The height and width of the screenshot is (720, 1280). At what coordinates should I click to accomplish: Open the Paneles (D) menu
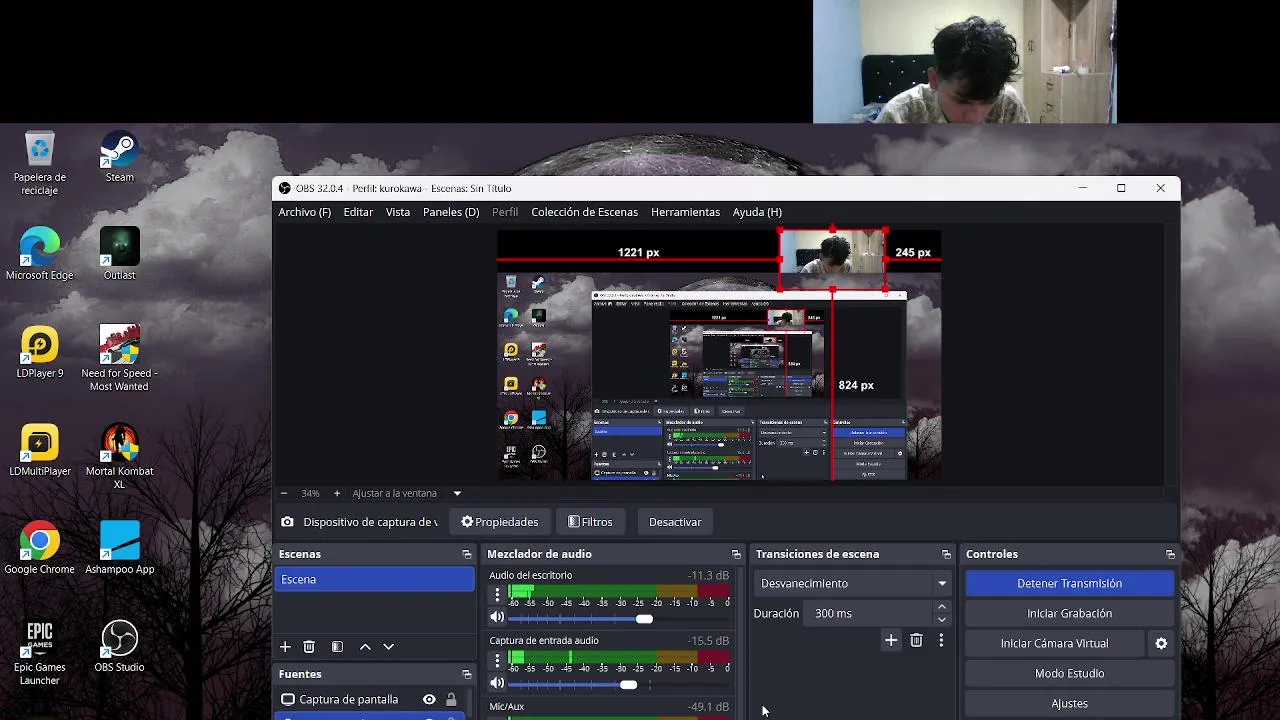[451, 212]
